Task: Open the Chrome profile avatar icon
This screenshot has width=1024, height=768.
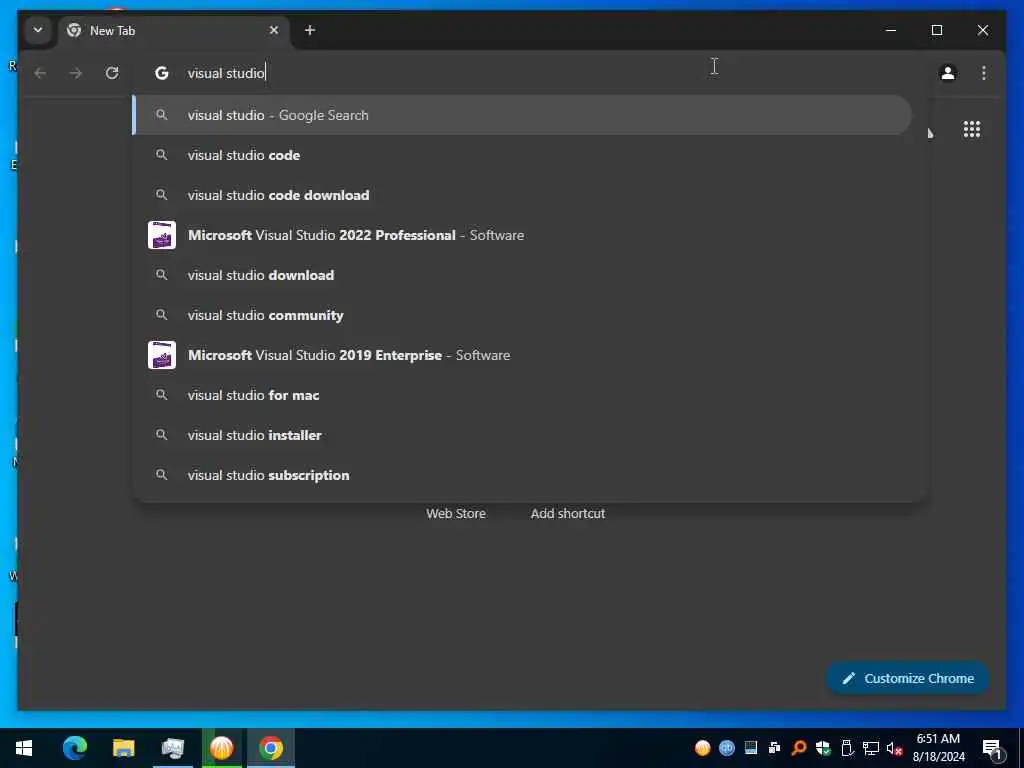Action: tap(948, 73)
